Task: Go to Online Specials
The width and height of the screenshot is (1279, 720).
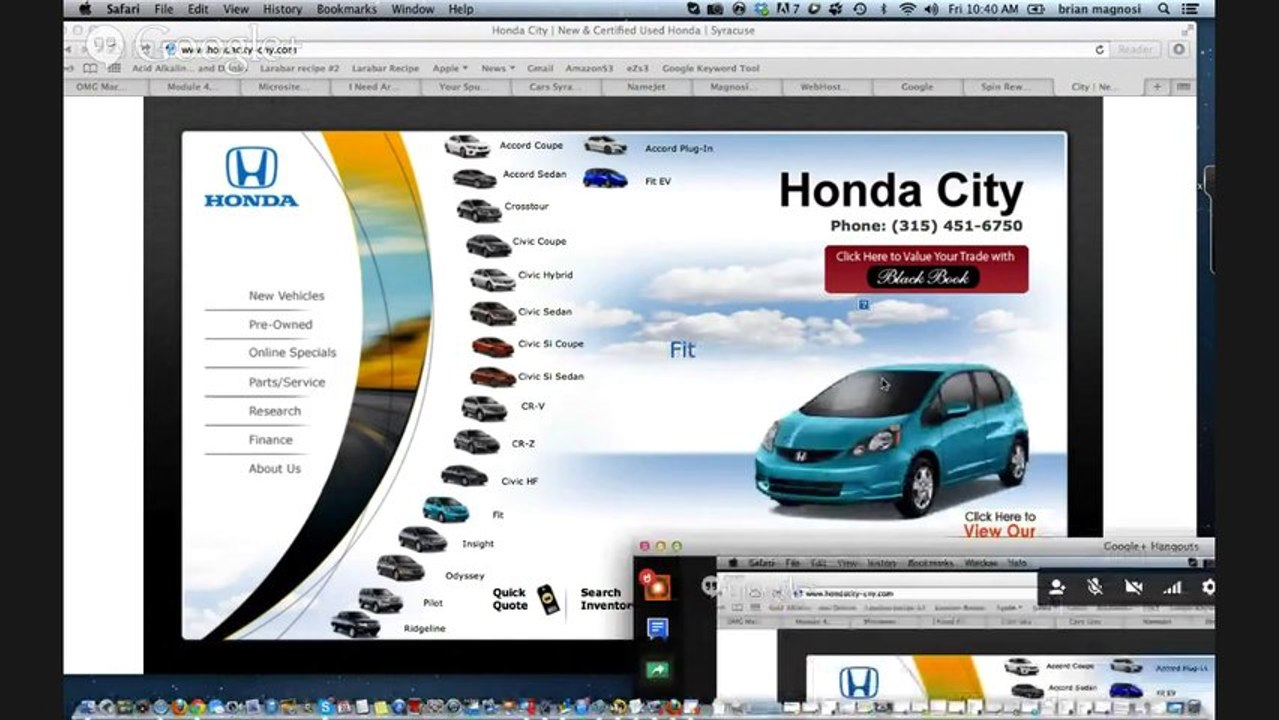Action: pos(292,353)
